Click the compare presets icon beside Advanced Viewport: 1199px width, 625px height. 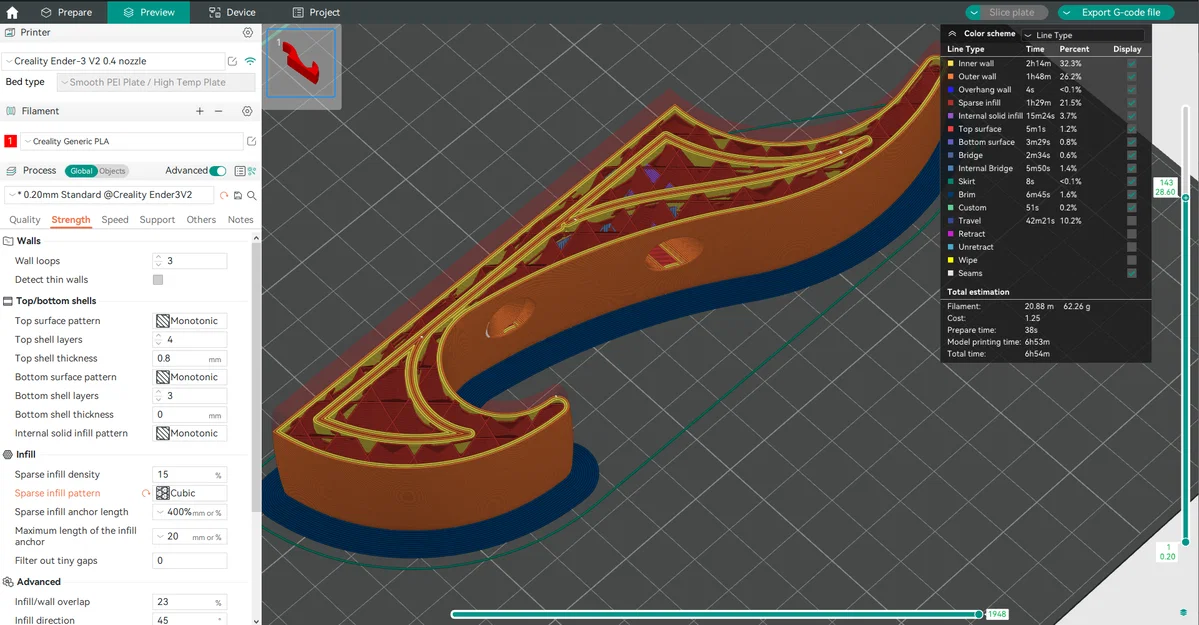click(x=252, y=171)
